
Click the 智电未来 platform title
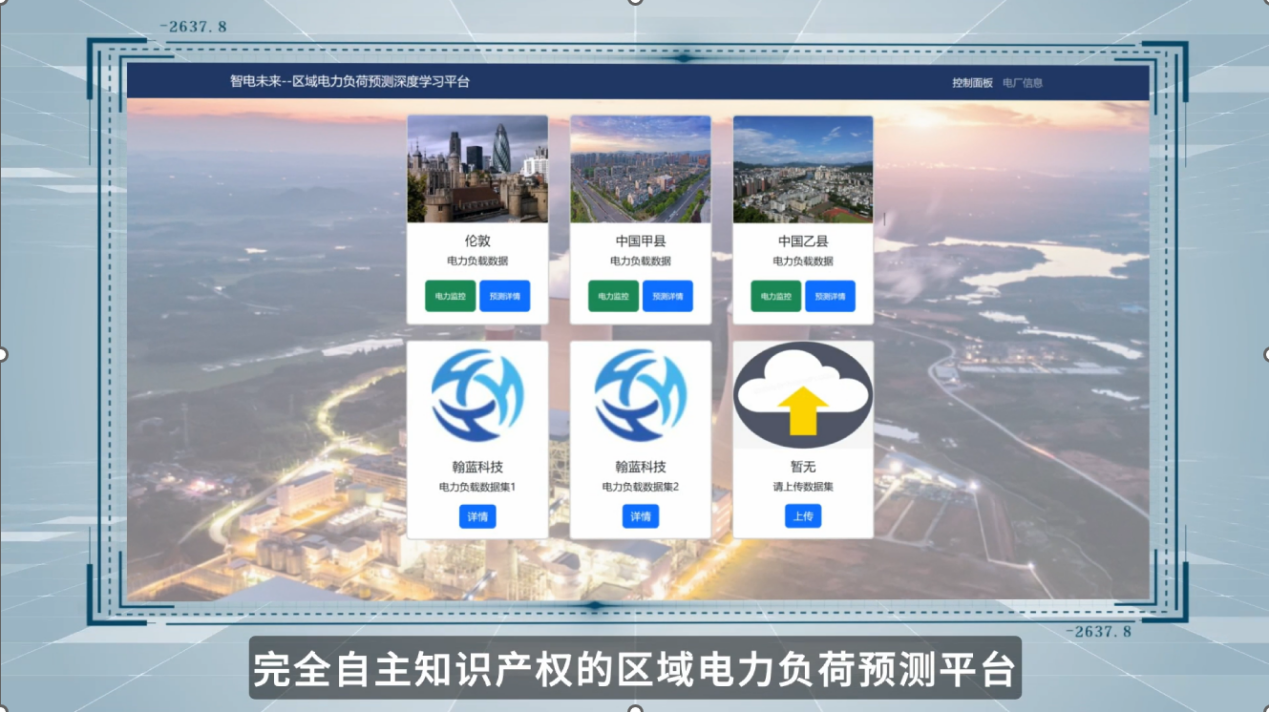click(349, 82)
